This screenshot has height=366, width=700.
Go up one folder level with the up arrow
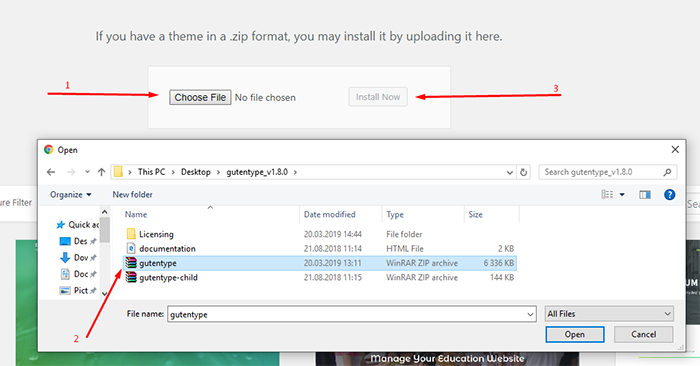[101, 172]
